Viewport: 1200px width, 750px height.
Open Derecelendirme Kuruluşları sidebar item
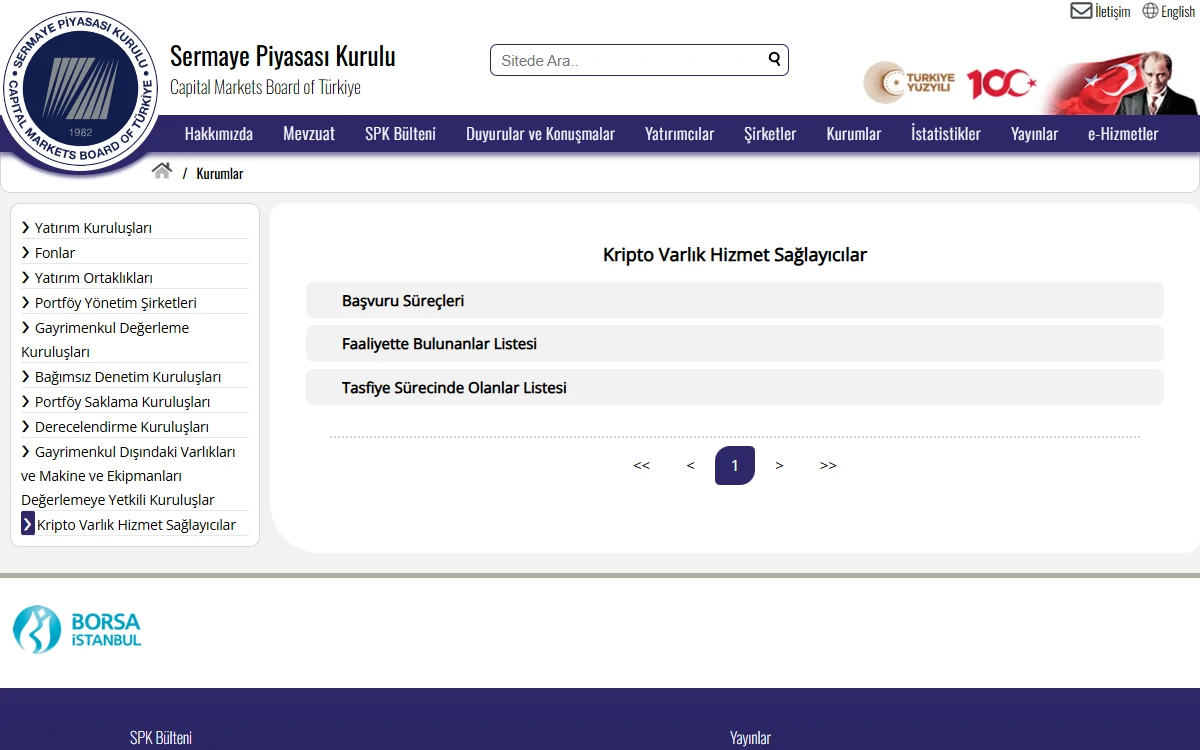pyautogui.click(x=121, y=427)
